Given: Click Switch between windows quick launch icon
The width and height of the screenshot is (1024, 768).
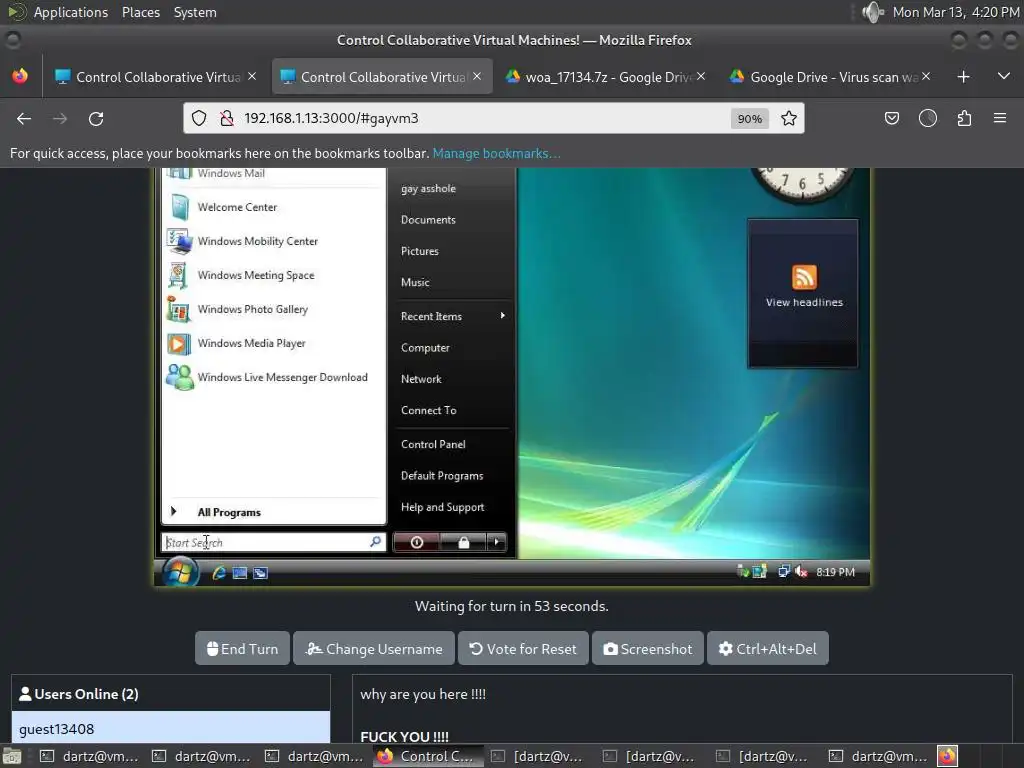Looking at the screenshot, I should [261, 573].
